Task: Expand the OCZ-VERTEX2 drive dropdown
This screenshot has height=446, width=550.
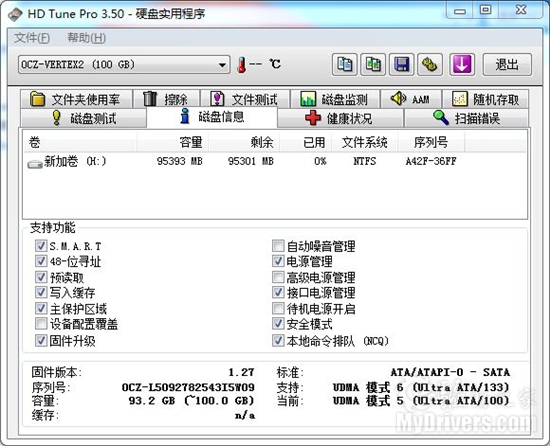Action: point(124,65)
